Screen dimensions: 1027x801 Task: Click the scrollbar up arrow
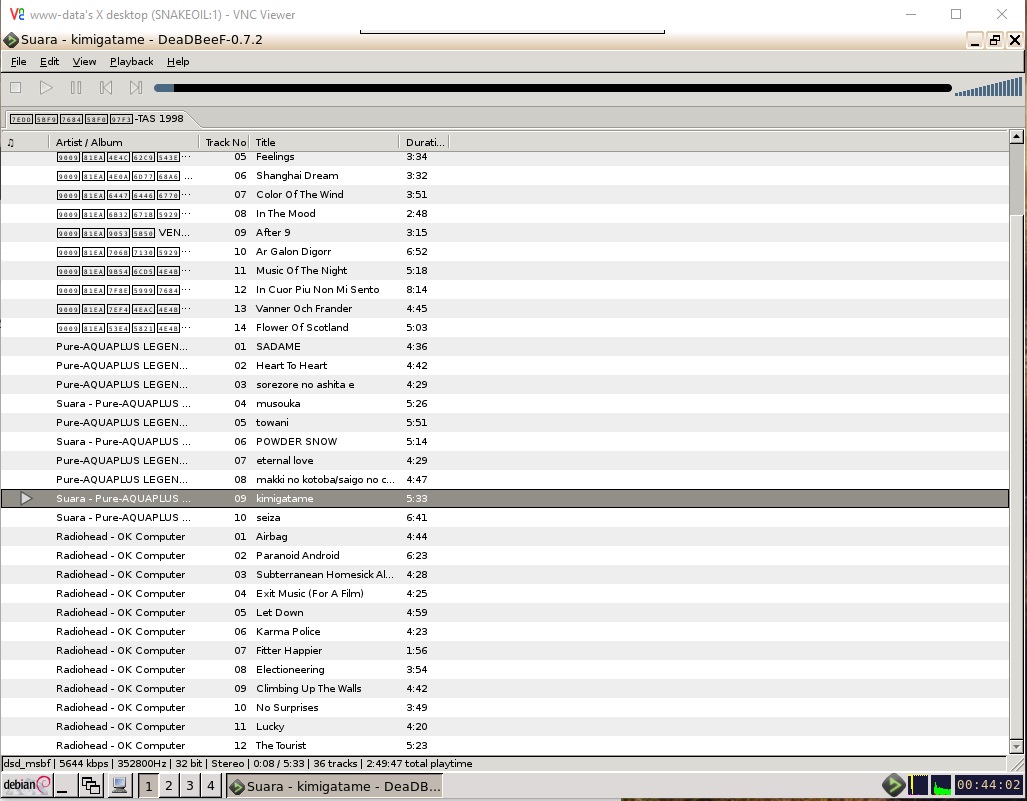(x=1017, y=136)
